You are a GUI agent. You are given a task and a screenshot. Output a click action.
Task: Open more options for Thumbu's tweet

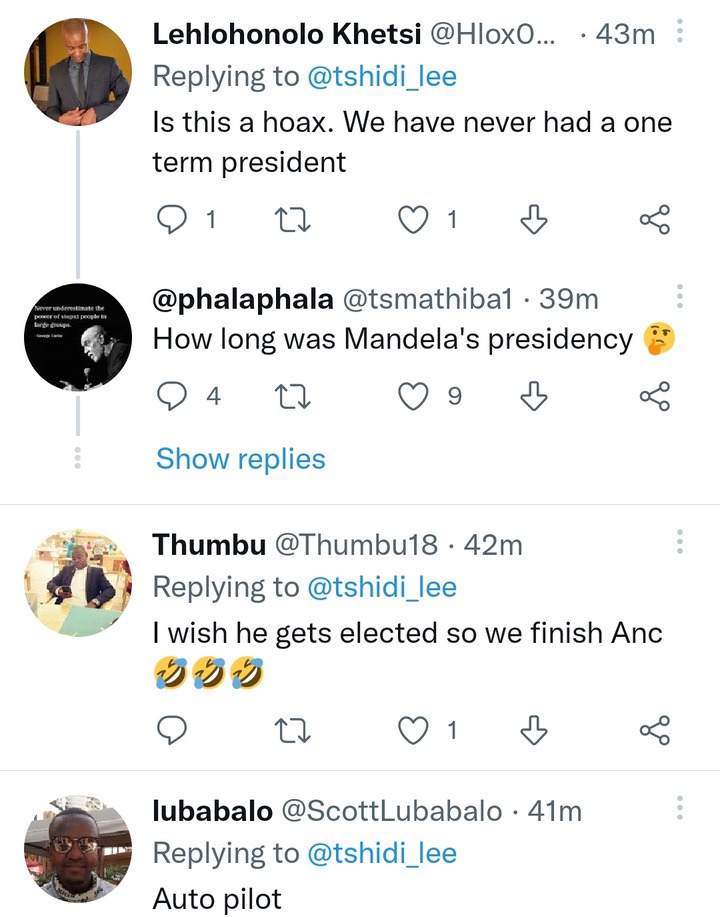680,542
